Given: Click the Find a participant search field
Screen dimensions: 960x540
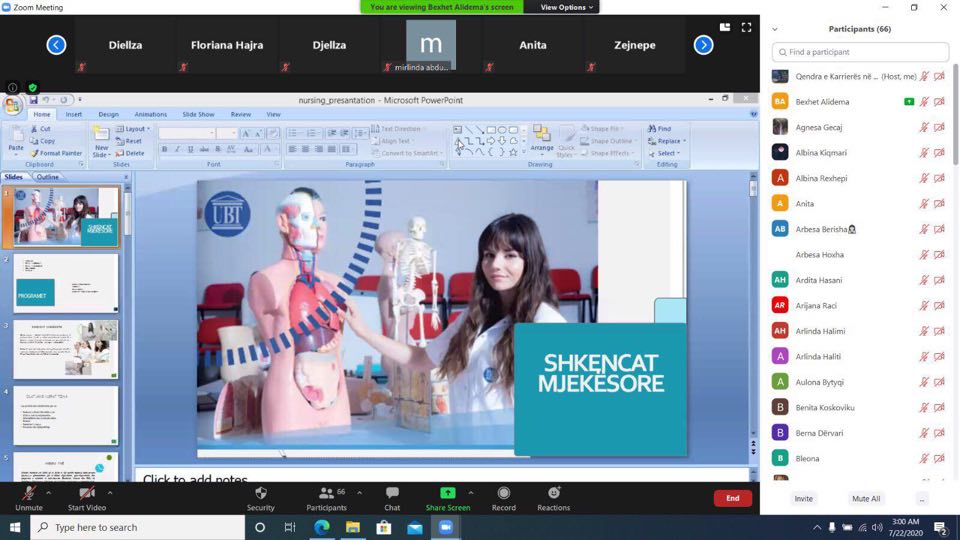Looking at the screenshot, I should coord(860,52).
